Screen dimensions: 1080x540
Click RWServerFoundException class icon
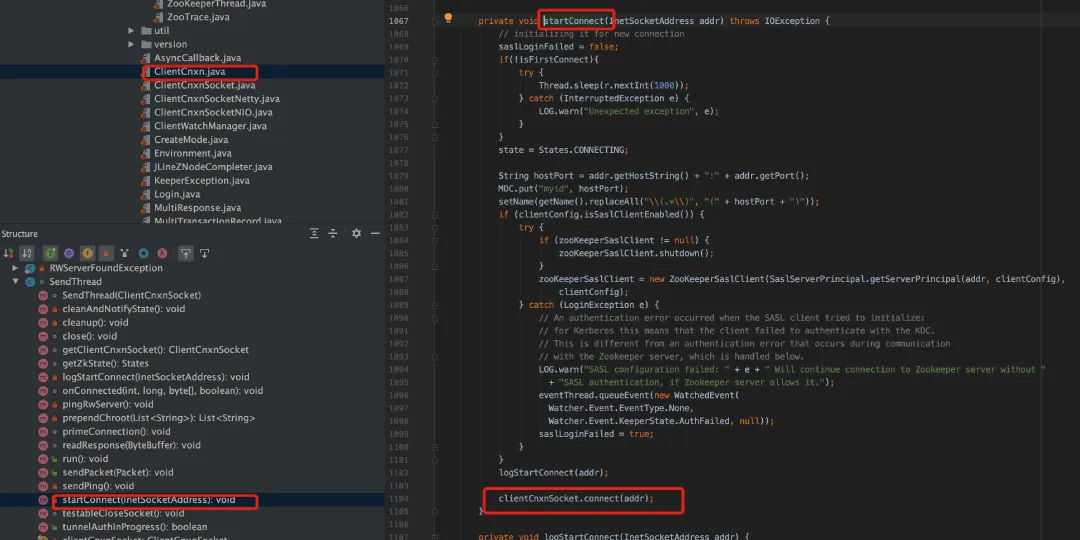click(30, 268)
